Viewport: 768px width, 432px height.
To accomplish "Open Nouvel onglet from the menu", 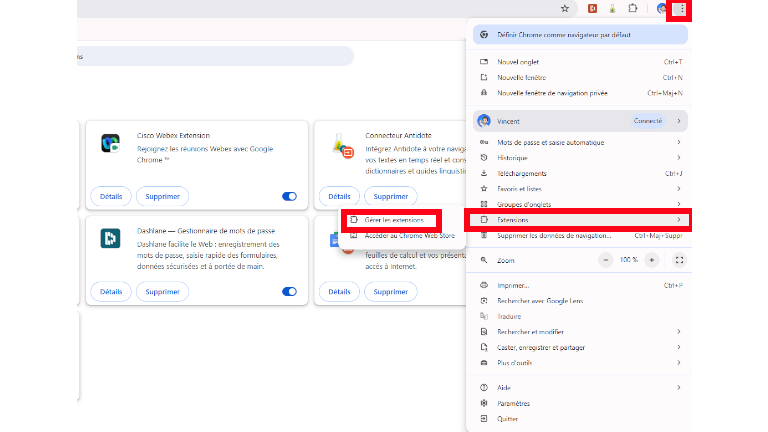I will [x=580, y=62].
